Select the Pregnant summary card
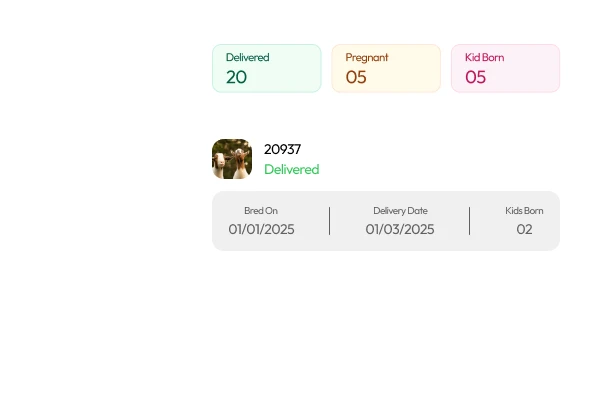This screenshot has height=413, width=603. (x=386, y=68)
